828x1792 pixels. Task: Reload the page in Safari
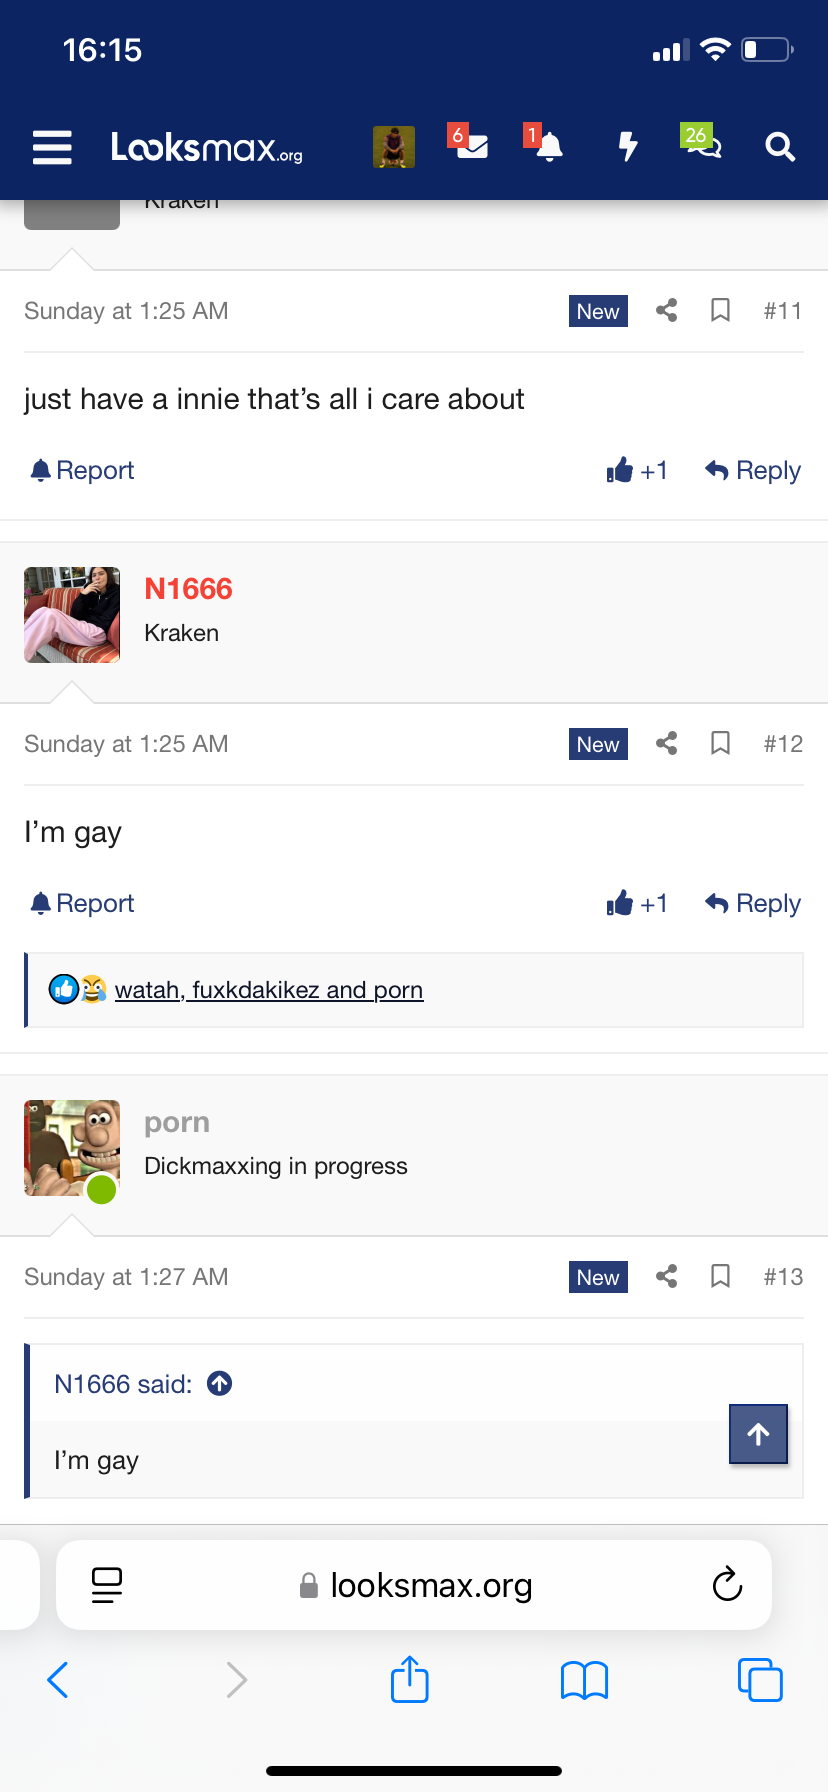(x=727, y=1585)
